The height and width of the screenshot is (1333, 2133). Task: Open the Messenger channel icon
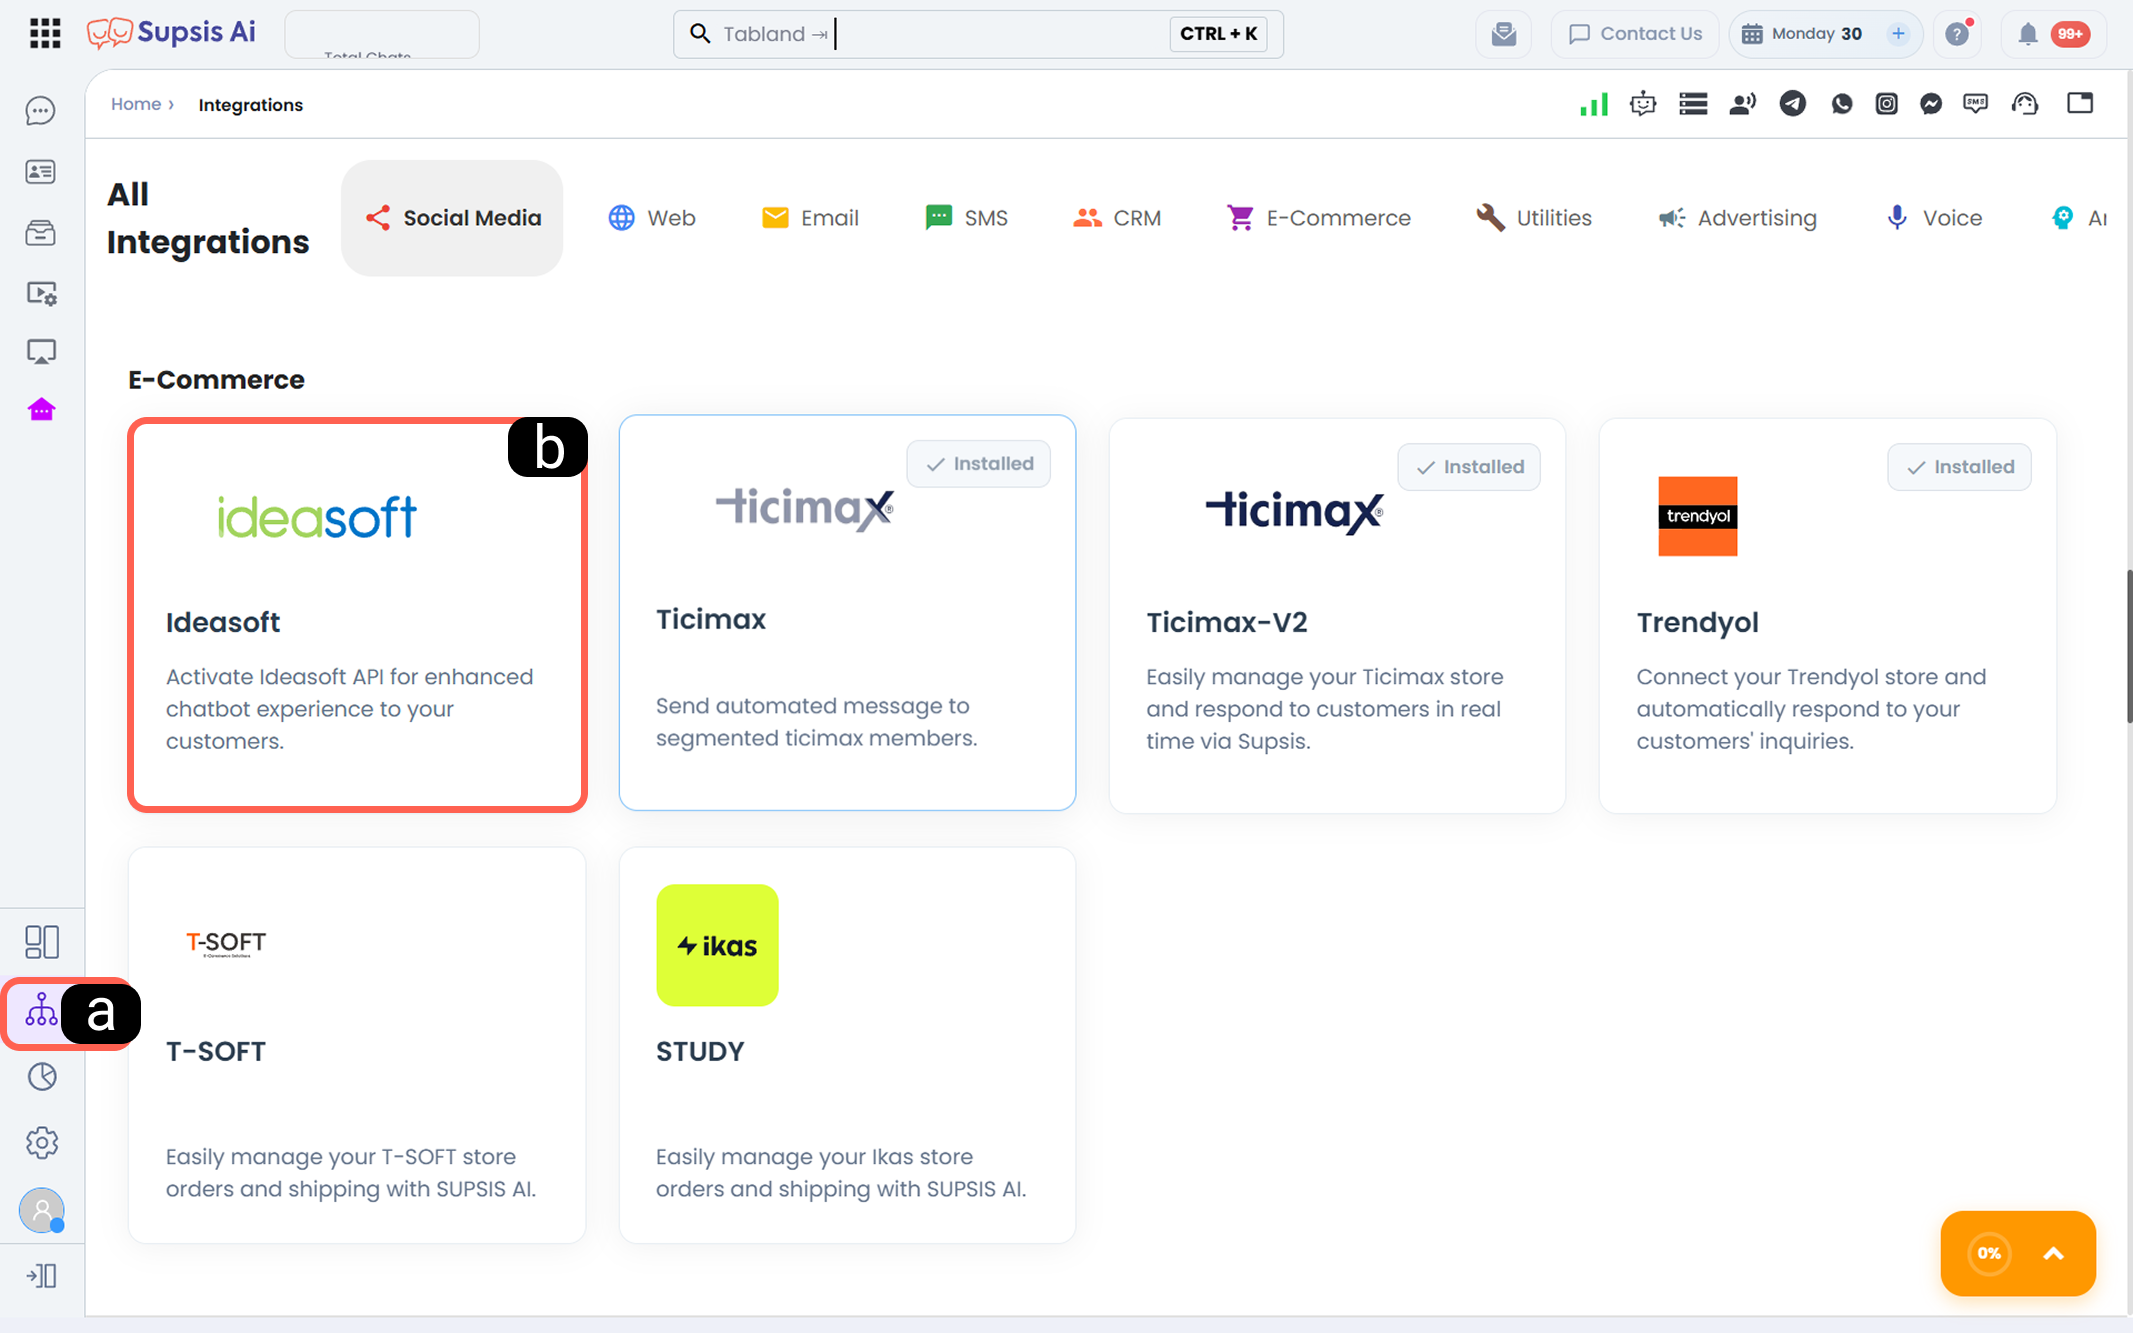[1931, 104]
